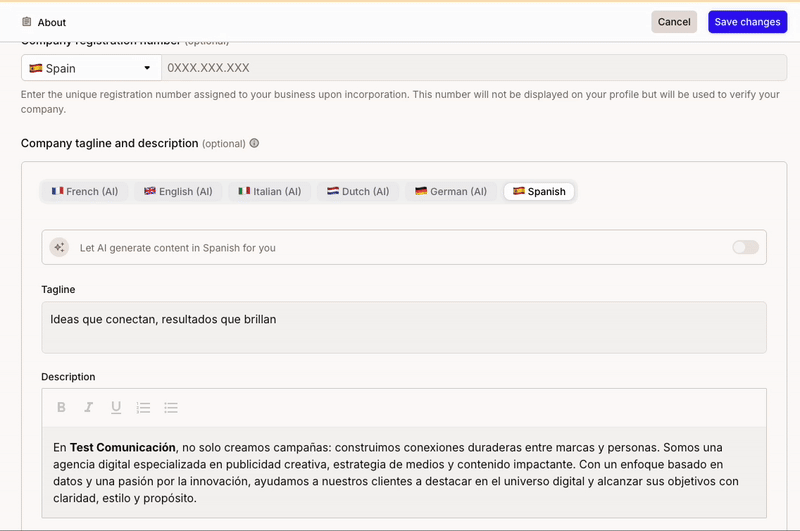Click the Tagline label
The width and height of the screenshot is (800, 531).
pos(58,289)
